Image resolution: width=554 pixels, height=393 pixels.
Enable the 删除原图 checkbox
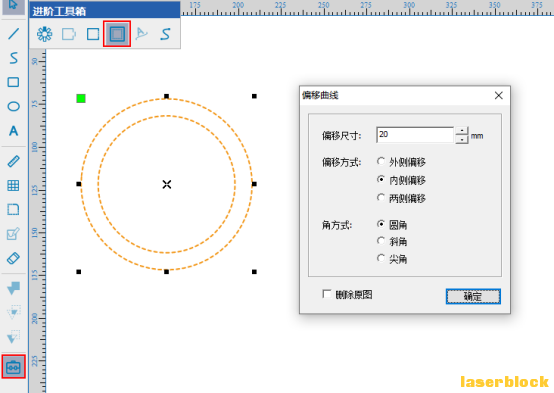[x=327, y=294]
